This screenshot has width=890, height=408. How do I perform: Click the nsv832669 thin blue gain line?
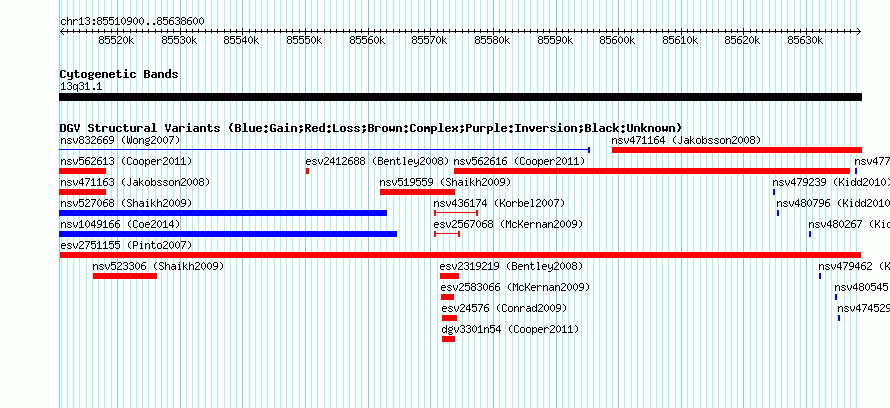(325, 150)
